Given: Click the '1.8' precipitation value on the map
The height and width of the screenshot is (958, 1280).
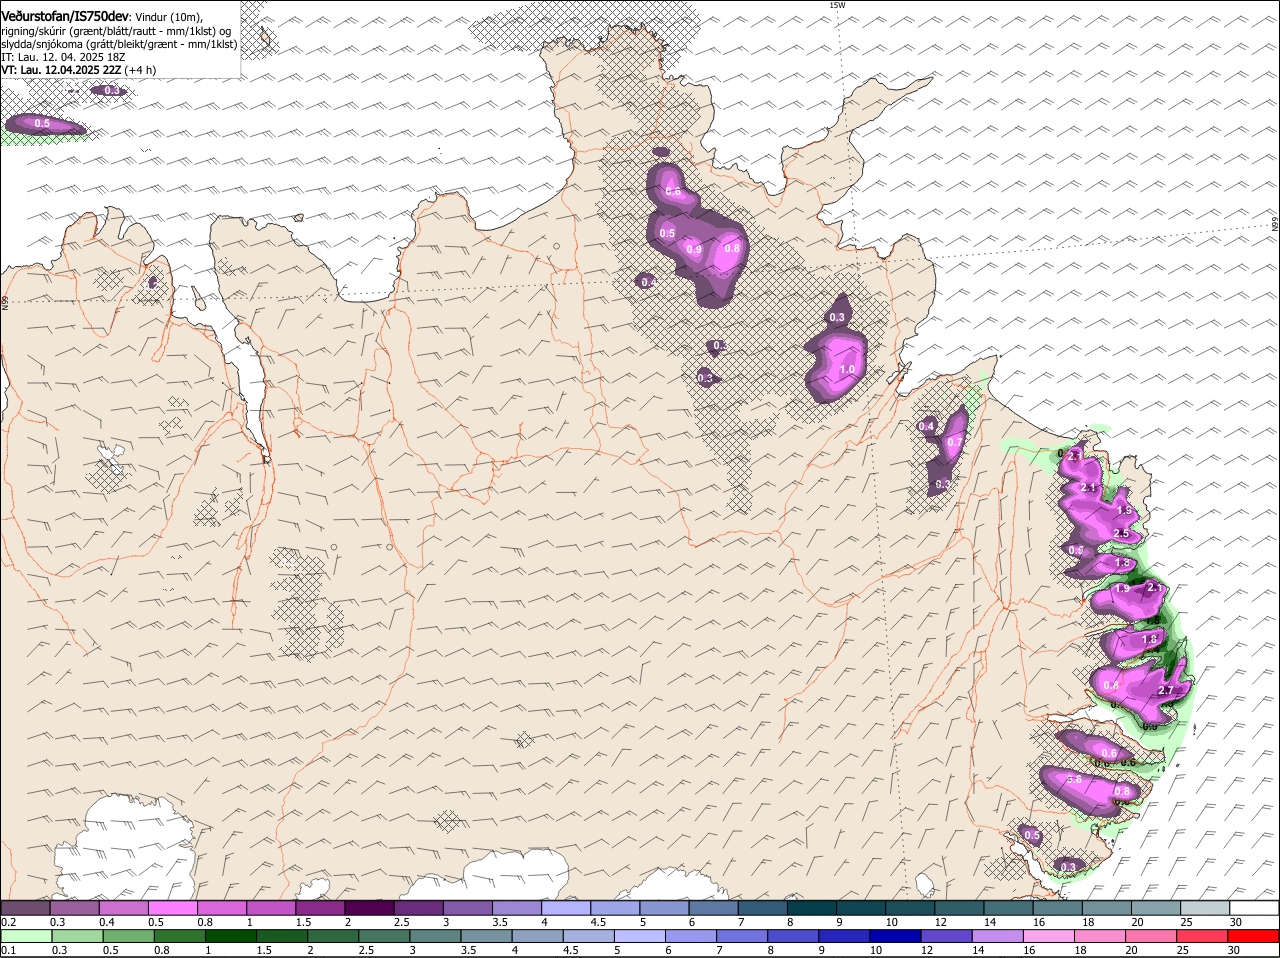Looking at the screenshot, I should point(1149,640).
